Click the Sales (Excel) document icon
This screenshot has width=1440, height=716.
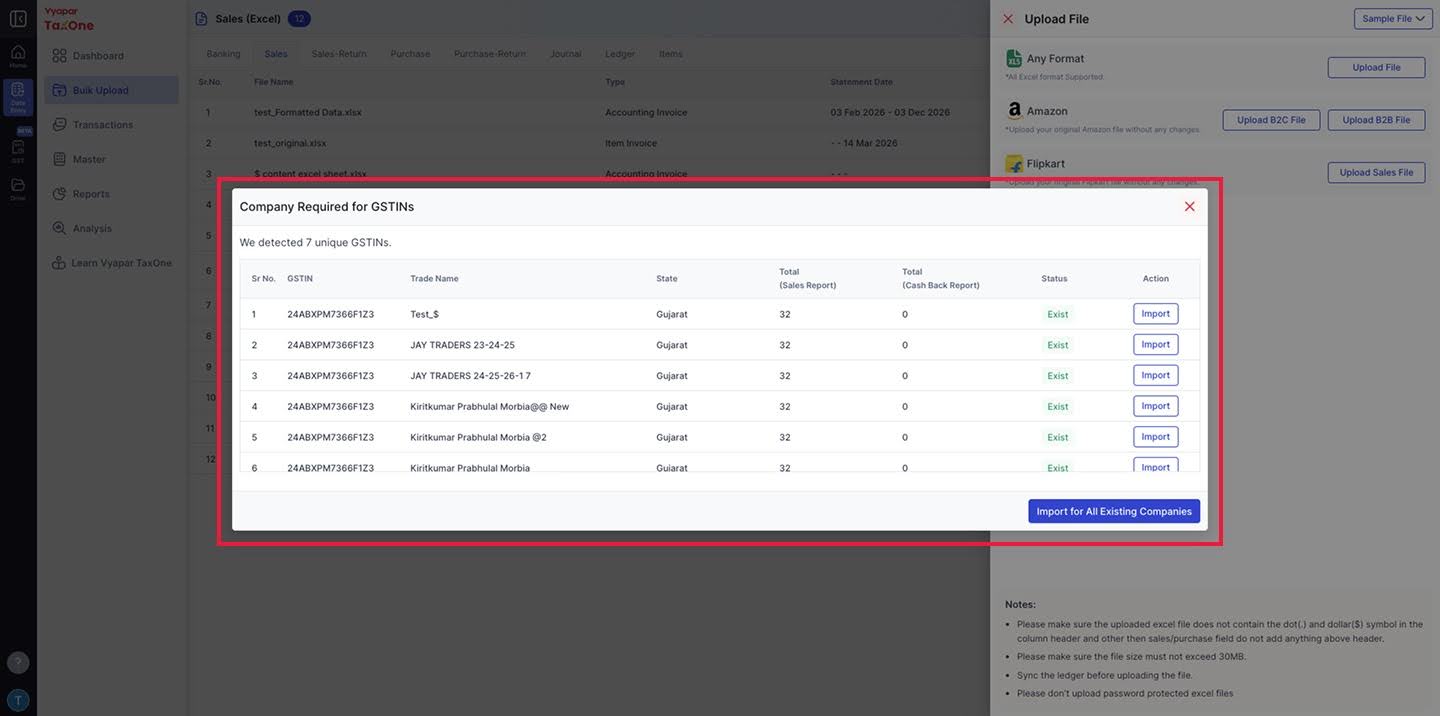(201, 18)
